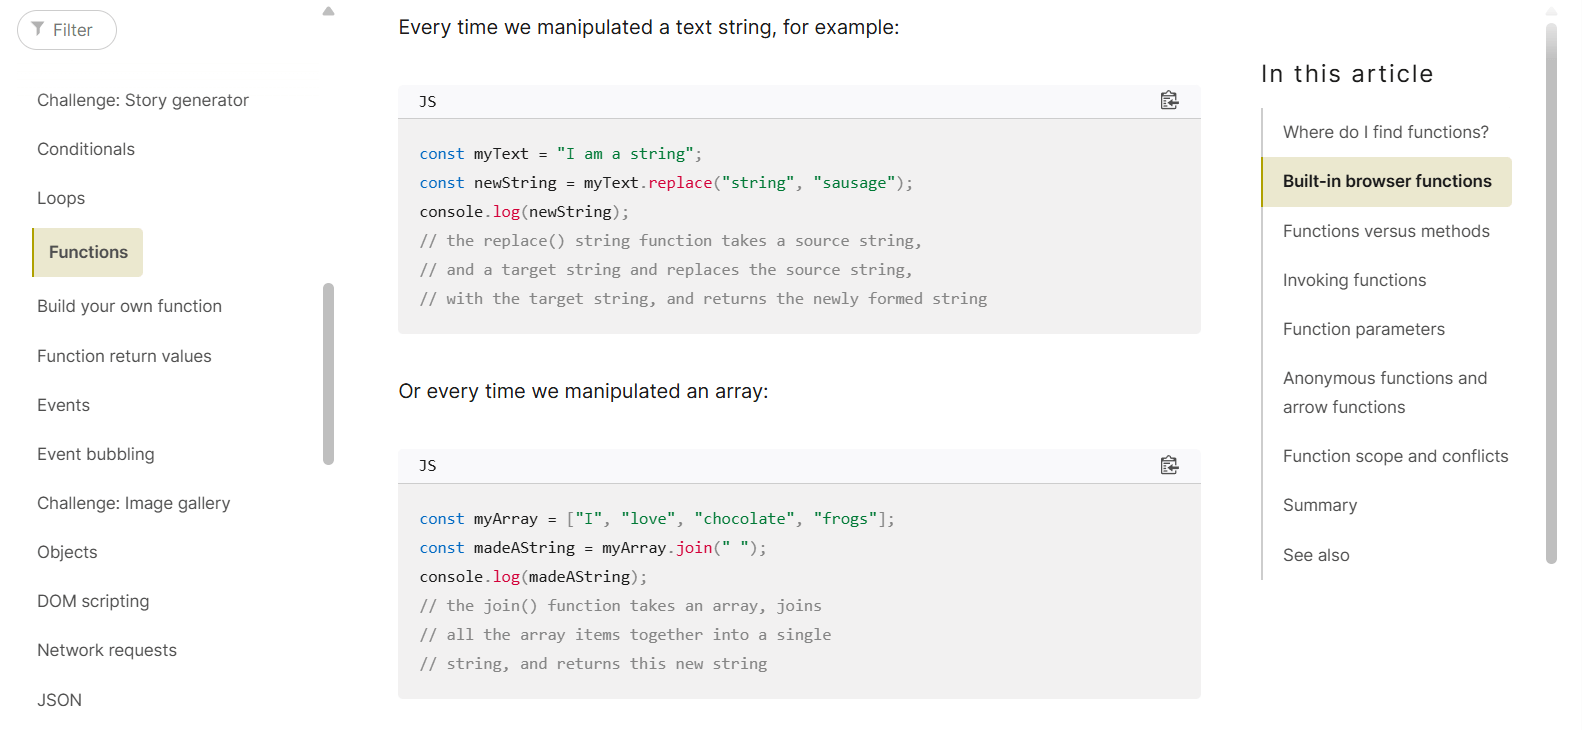This screenshot has height=730, width=1582.
Task: Jump to Functions versus methods
Action: 1386,231
